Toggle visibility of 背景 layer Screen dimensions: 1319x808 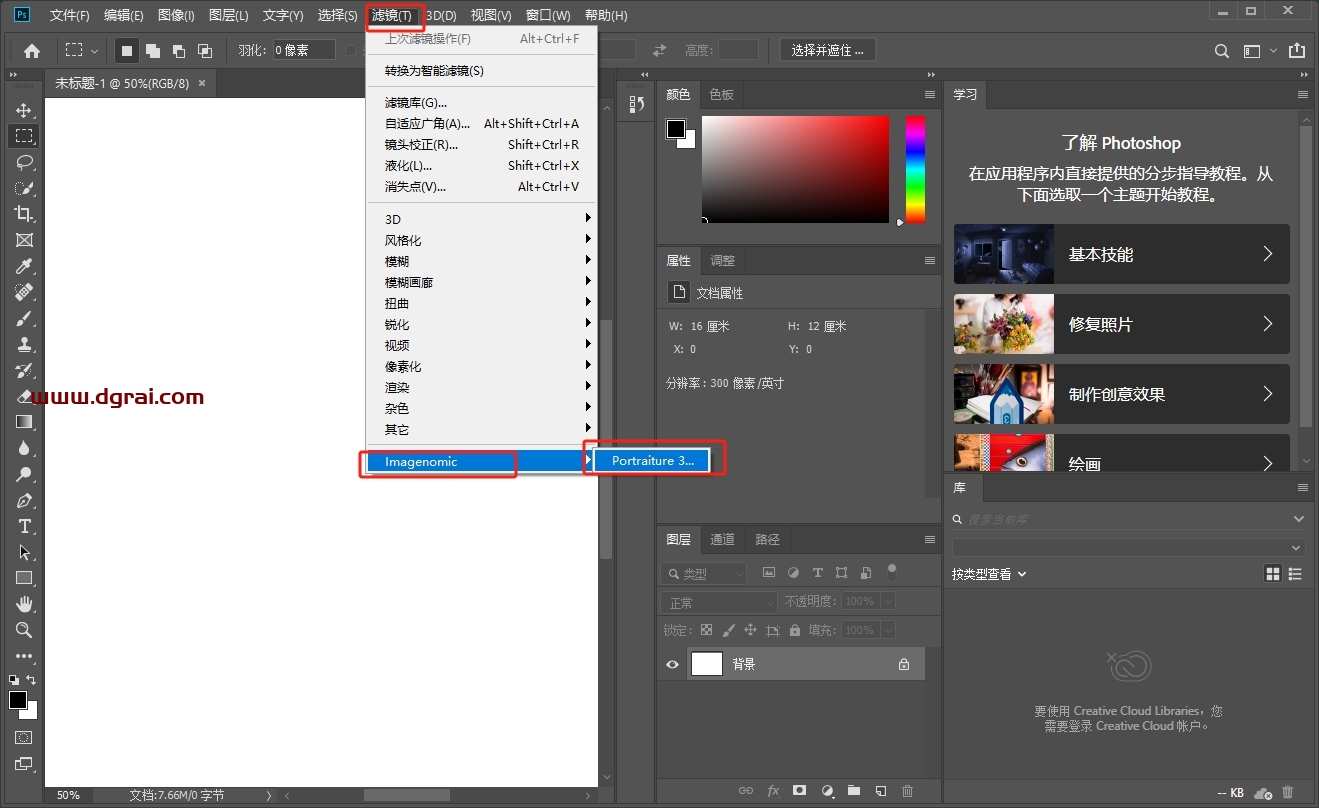(x=672, y=664)
